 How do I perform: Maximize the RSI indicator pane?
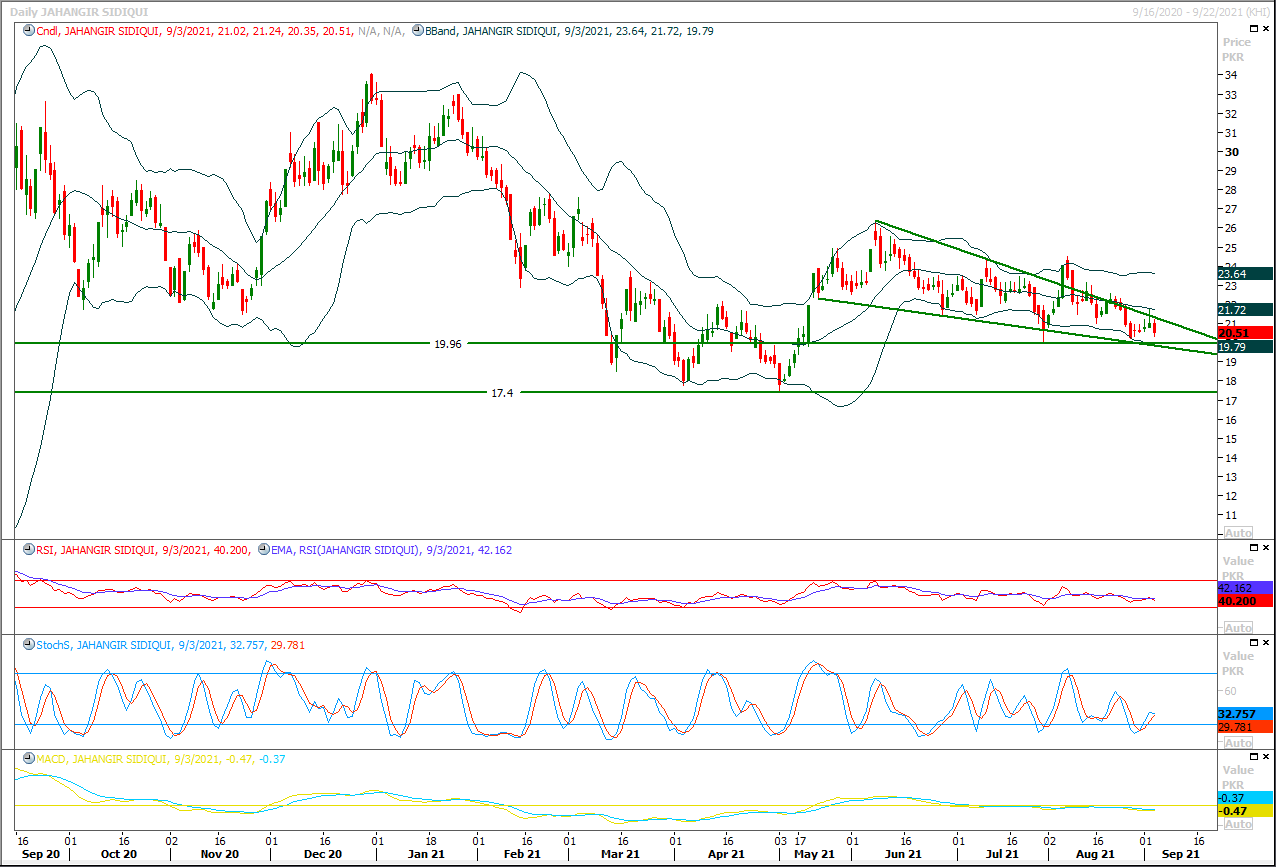point(1255,548)
